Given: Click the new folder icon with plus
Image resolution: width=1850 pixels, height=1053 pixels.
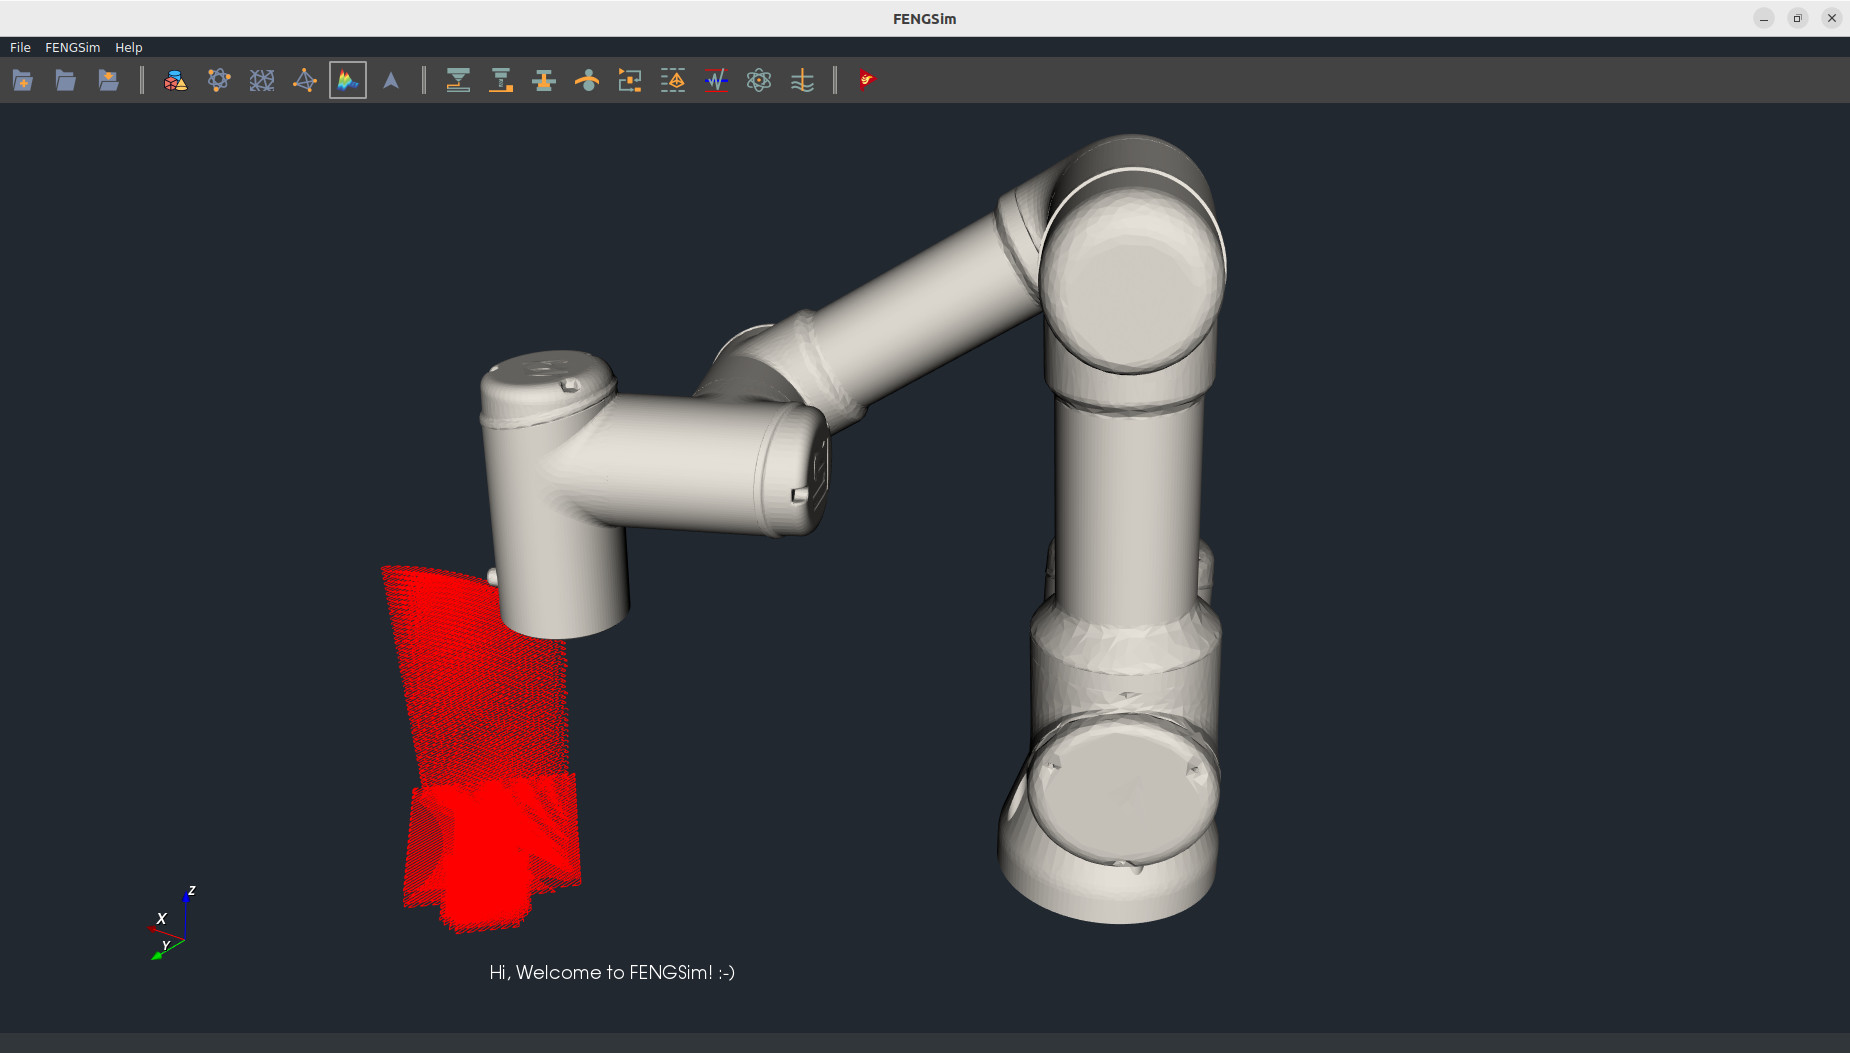Looking at the screenshot, I should (x=22, y=81).
